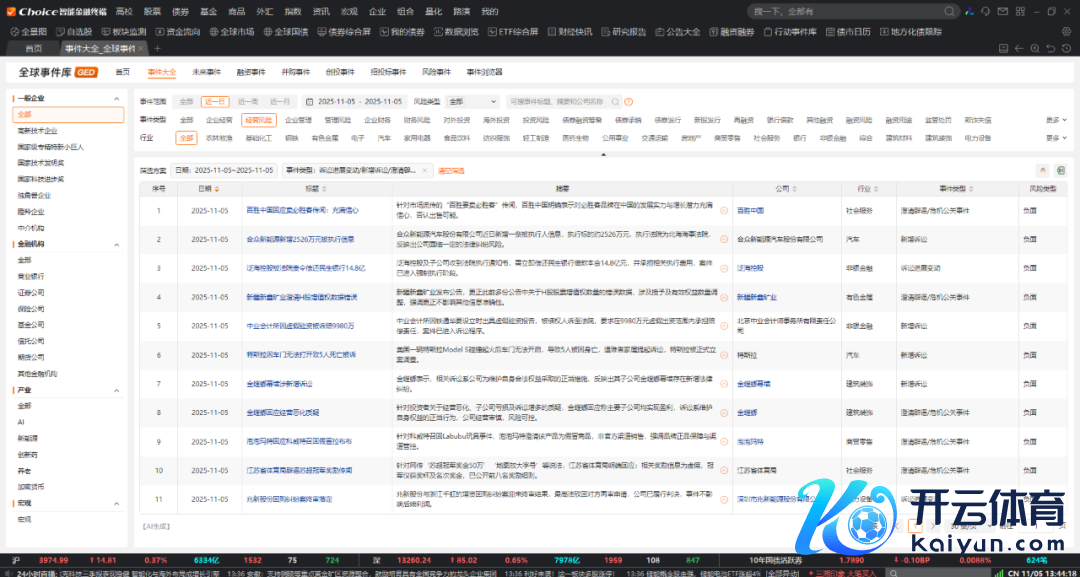Click the Excel export icon above table

point(1060,170)
